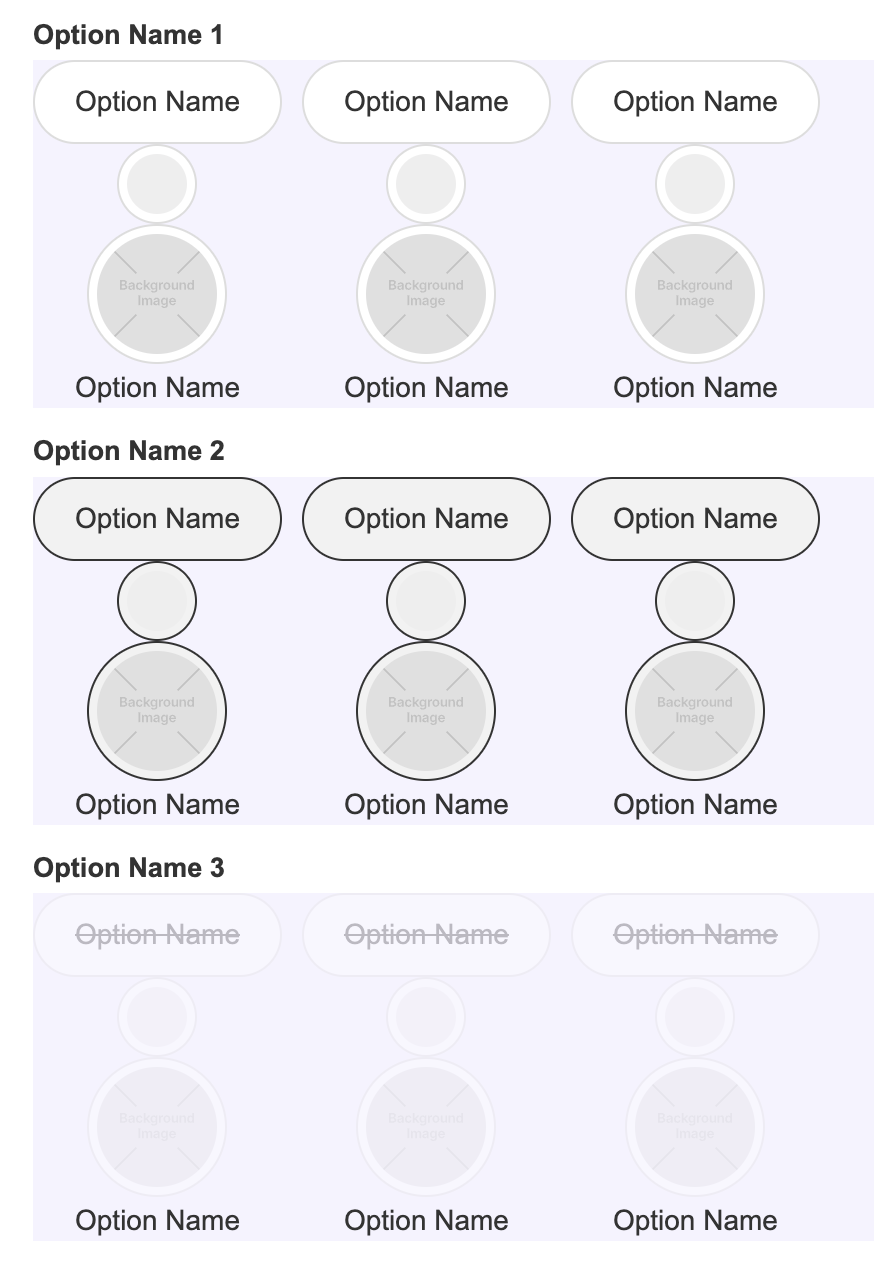Pick middle Background Image swatch in Option Name 1
874x1280 pixels.
pyautogui.click(x=426, y=294)
